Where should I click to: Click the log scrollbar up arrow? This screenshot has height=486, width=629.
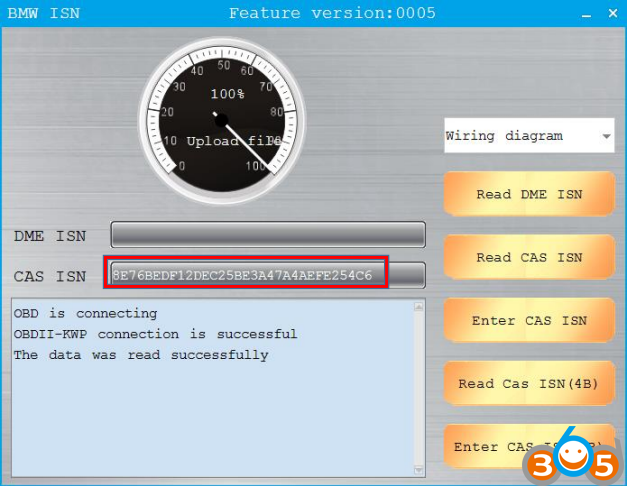(x=419, y=305)
